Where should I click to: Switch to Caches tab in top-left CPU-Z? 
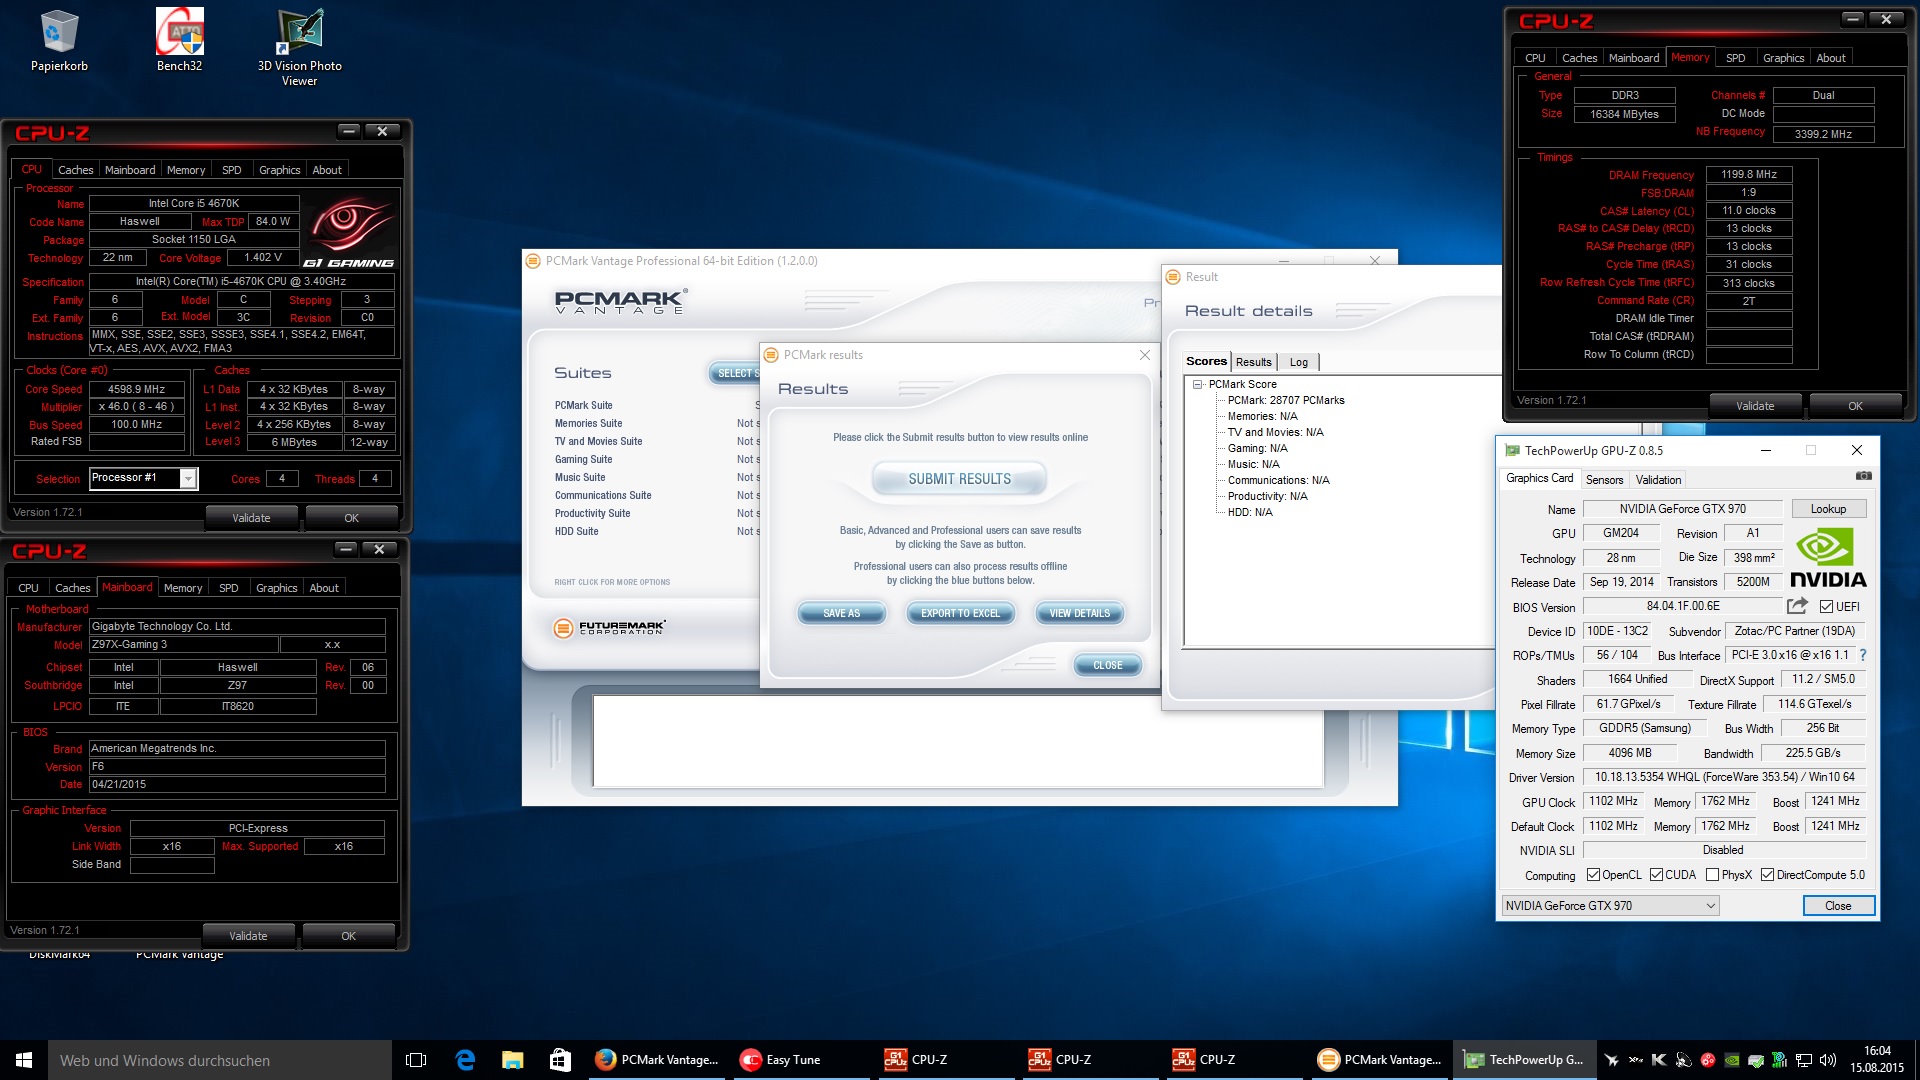click(x=75, y=170)
